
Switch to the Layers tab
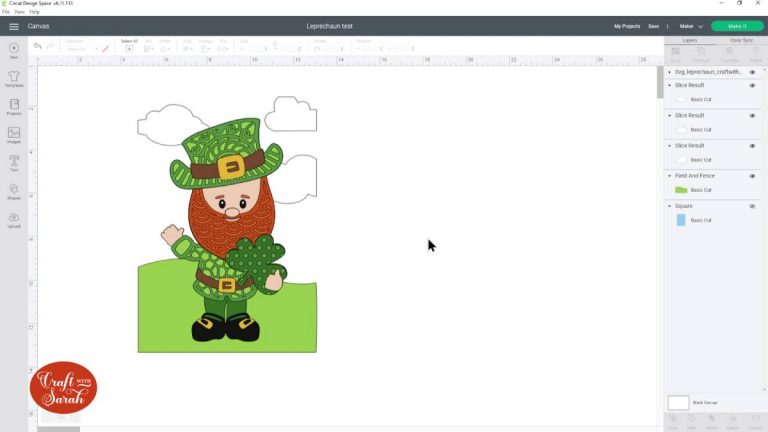[690, 40]
